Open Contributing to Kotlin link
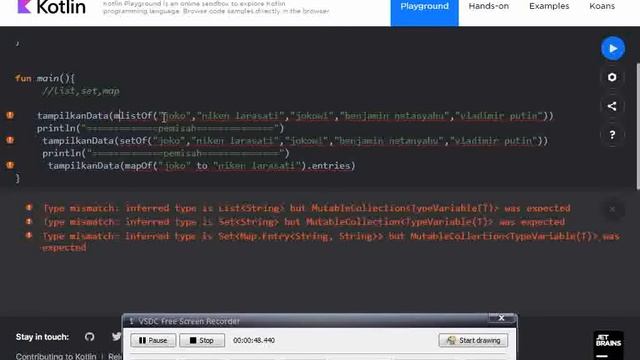 pos(56,356)
